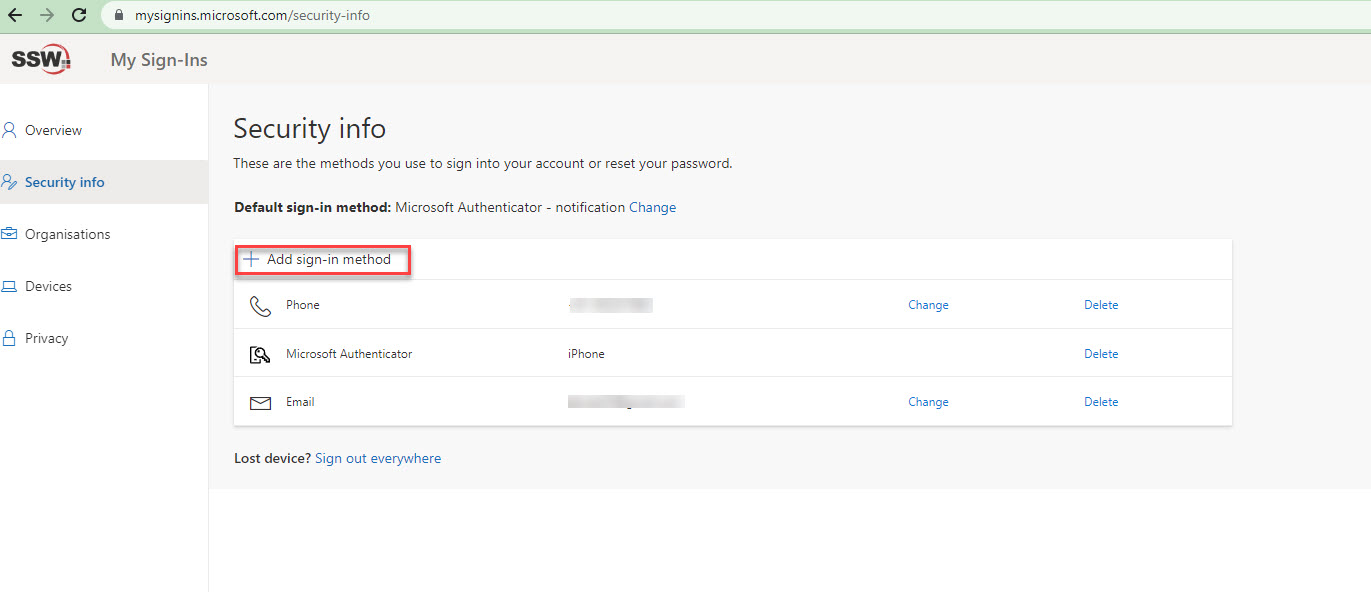Click the browser forward arrow
Screen dimensions: 1371x592
[46, 15]
